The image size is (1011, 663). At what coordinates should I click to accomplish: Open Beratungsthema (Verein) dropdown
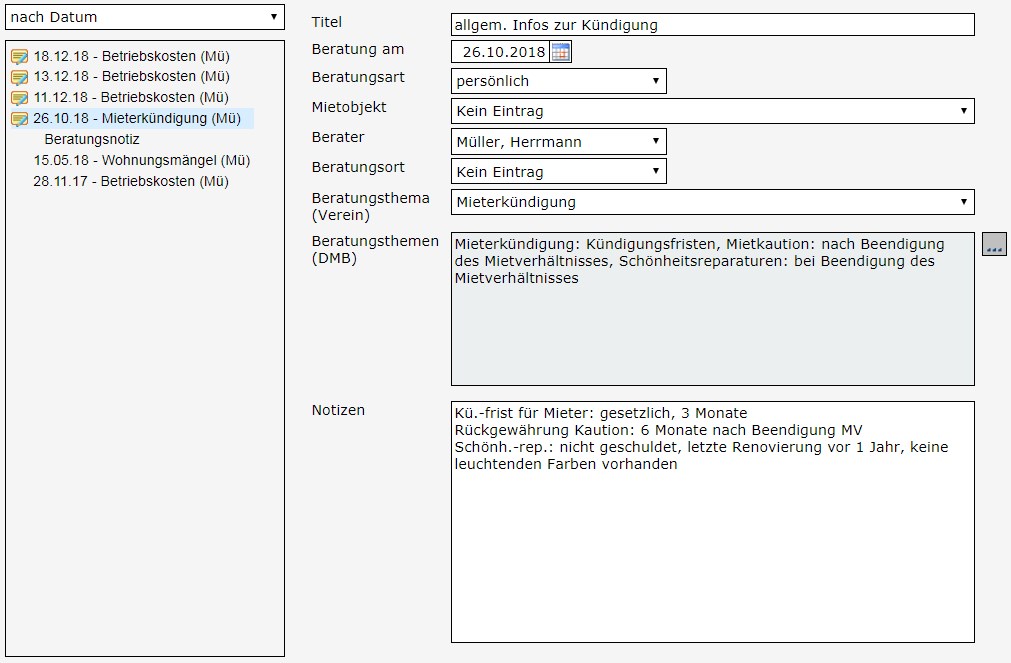[712, 202]
